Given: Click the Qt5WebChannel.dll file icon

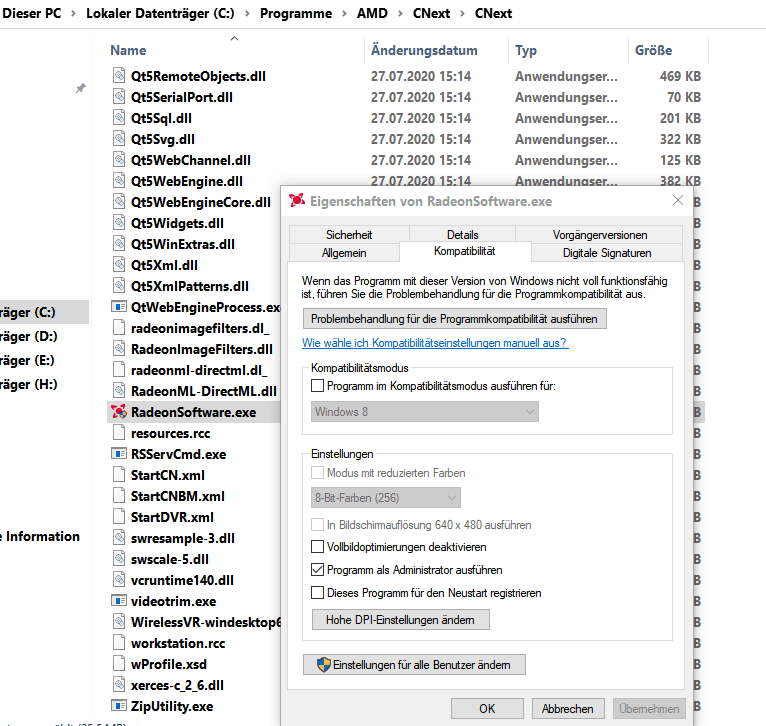Looking at the screenshot, I should [x=119, y=160].
